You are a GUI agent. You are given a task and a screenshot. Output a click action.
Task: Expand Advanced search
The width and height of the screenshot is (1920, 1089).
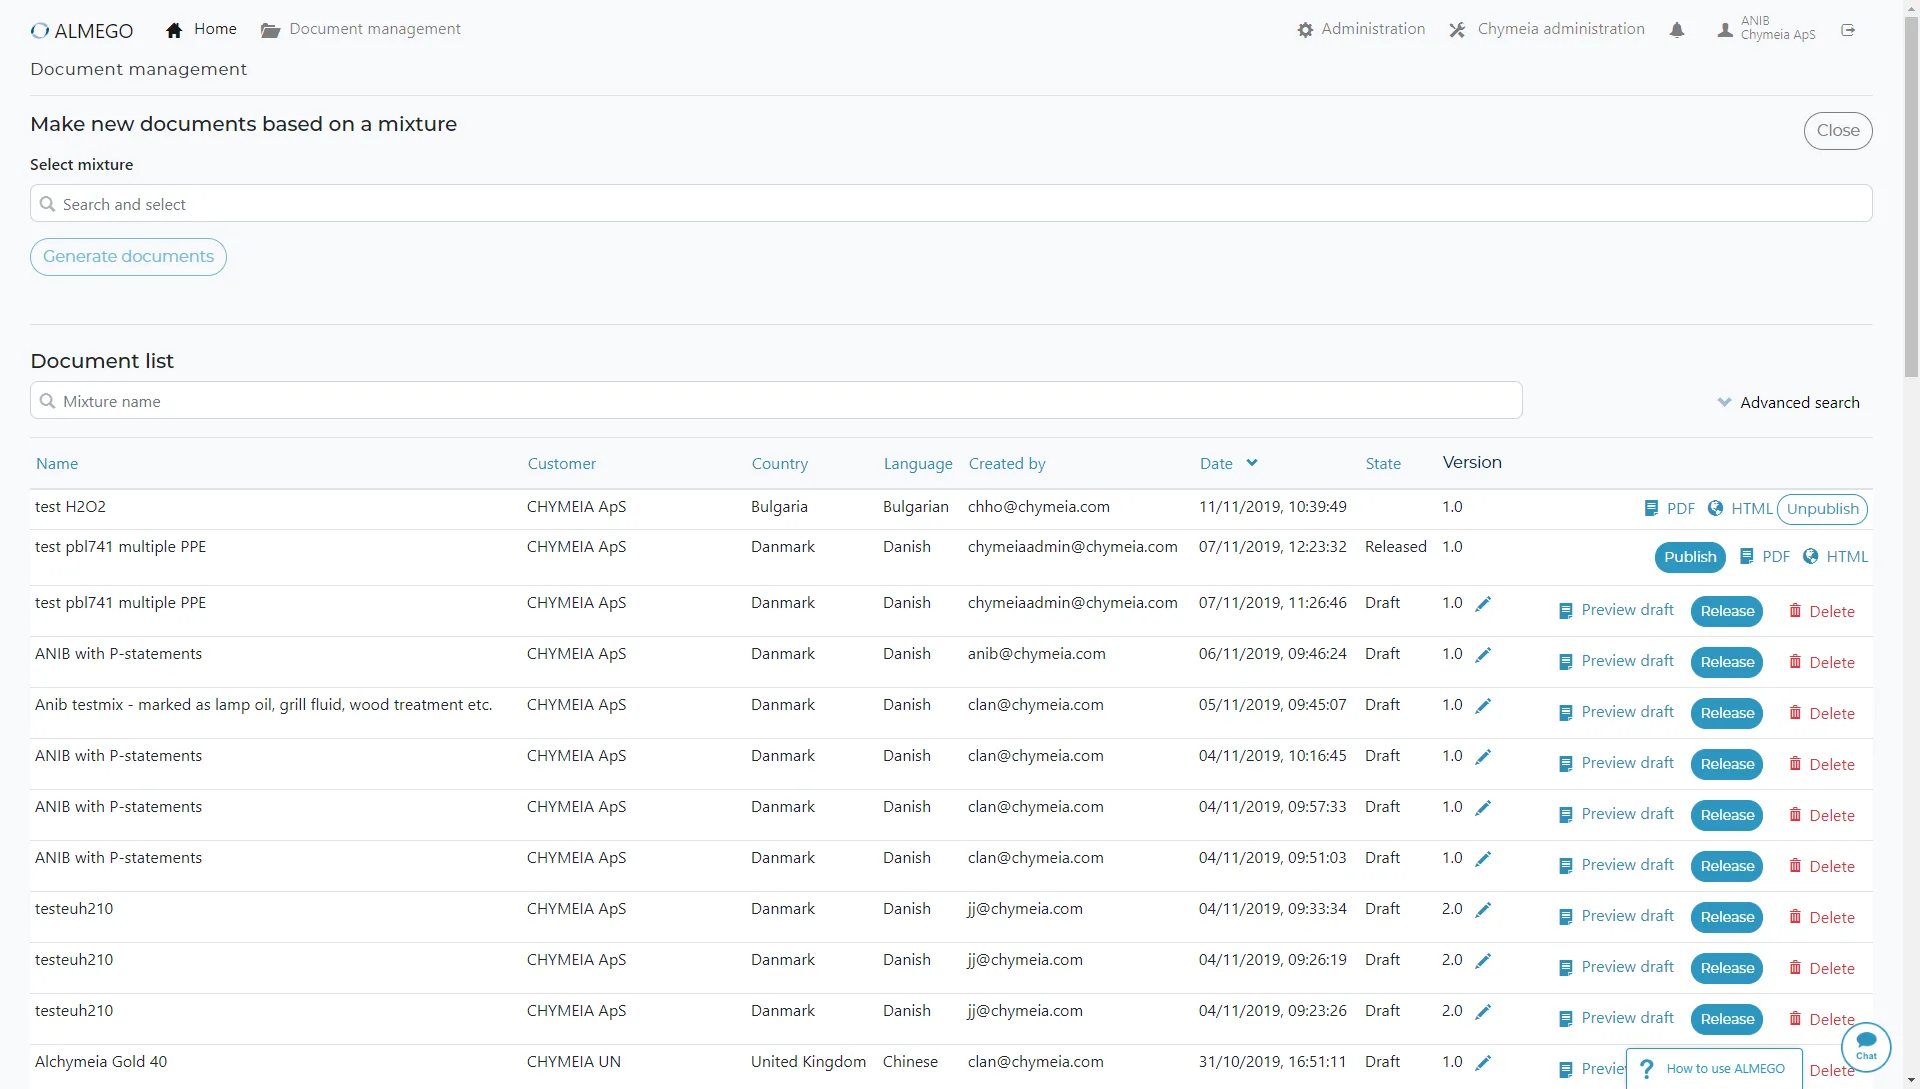[x=1788, y=402]
